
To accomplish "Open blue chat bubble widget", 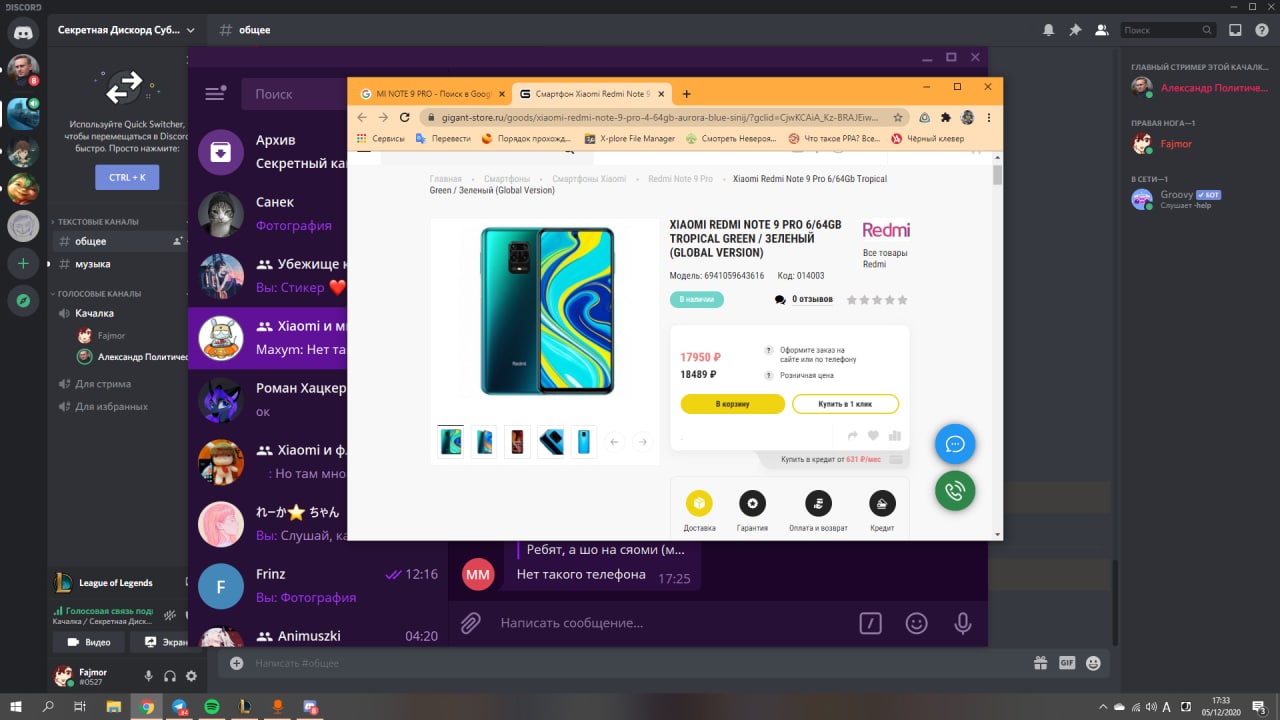I will (955, 444).
